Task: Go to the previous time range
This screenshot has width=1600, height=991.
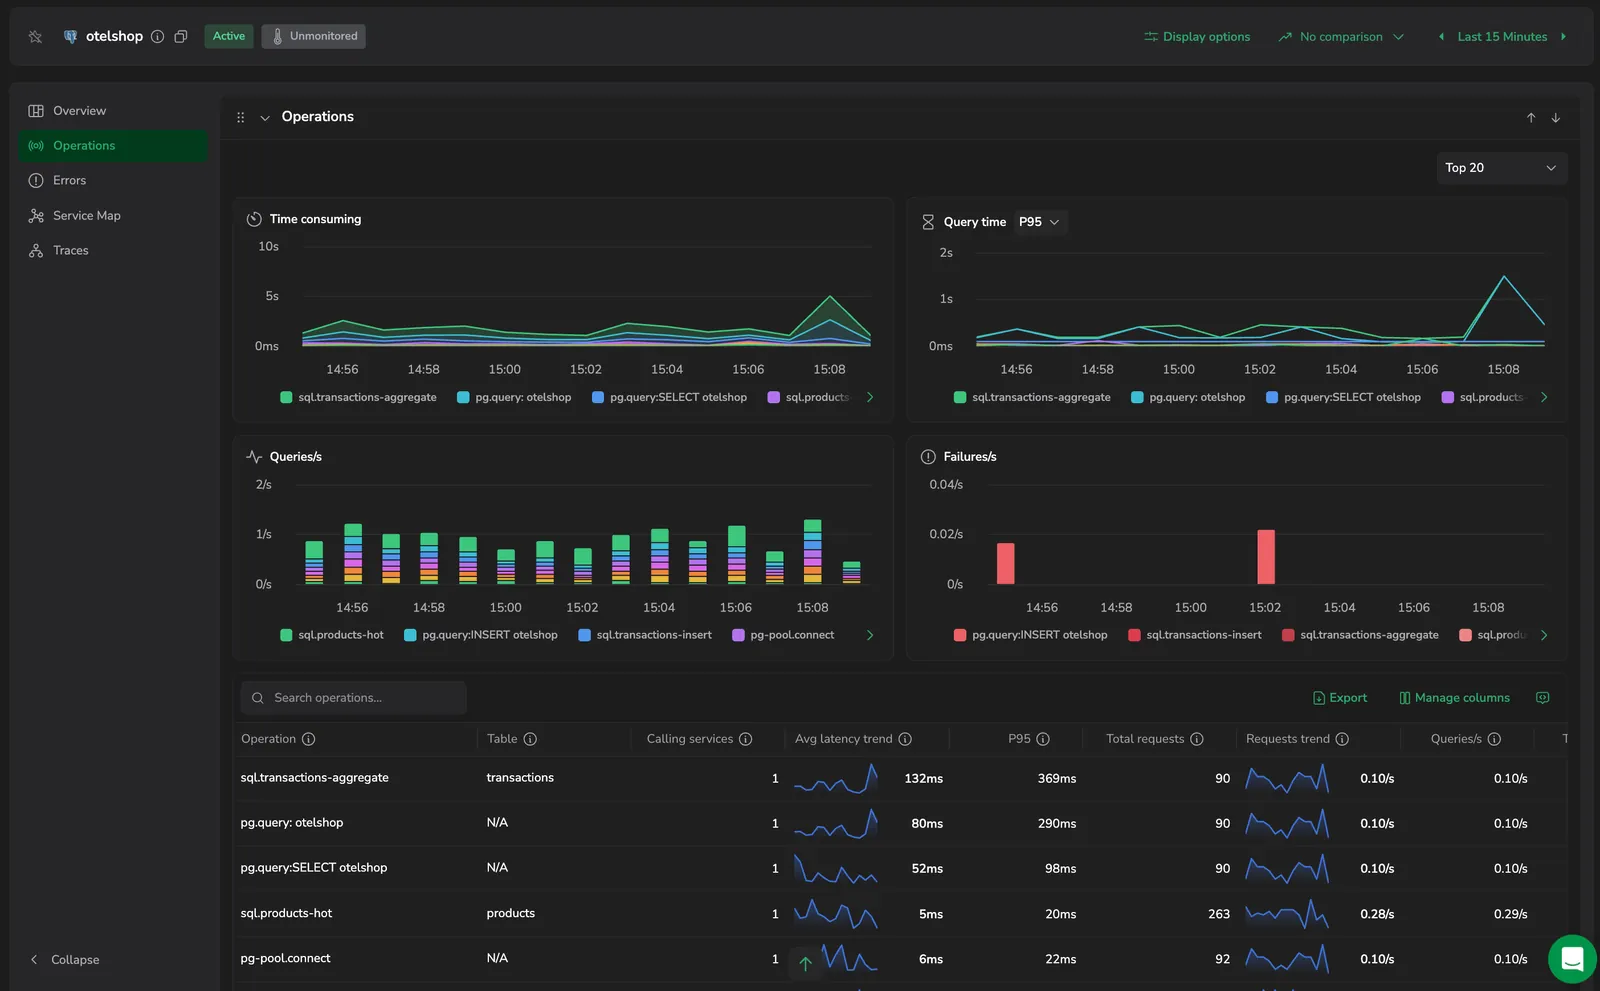Action: tap(1441, 37)
